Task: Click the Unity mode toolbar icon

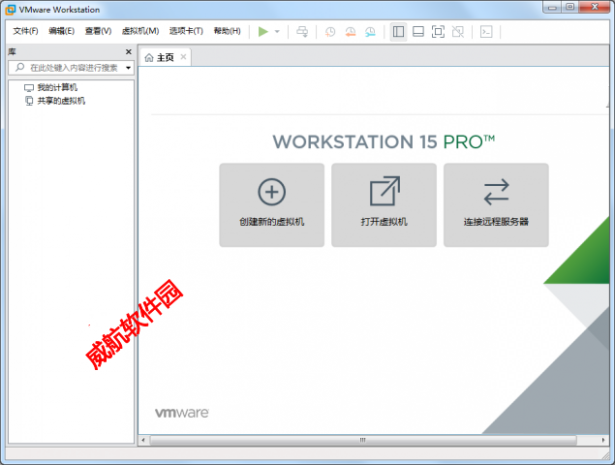Action: pos(458,32)
